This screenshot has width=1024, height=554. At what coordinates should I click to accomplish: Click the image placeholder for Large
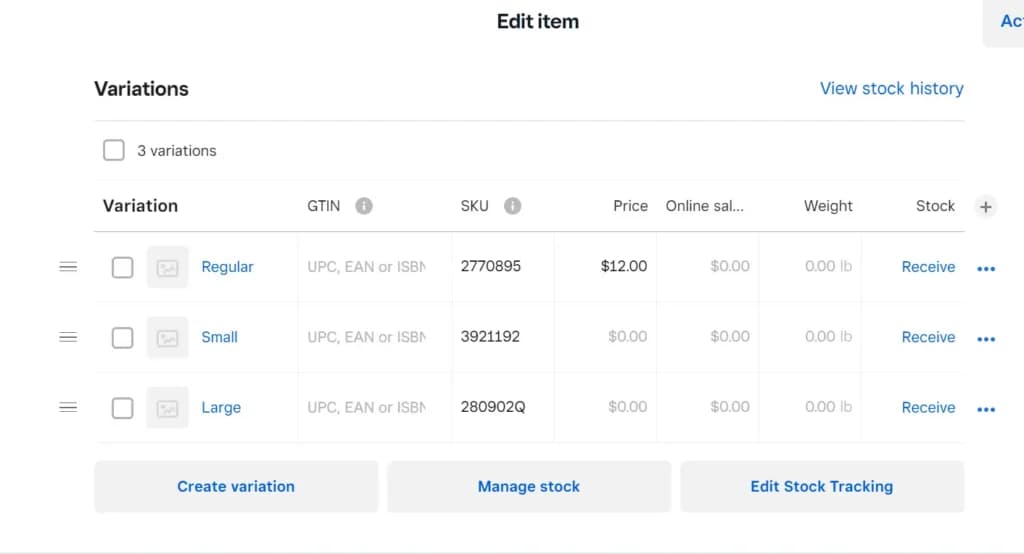click(x=167, y=408)
